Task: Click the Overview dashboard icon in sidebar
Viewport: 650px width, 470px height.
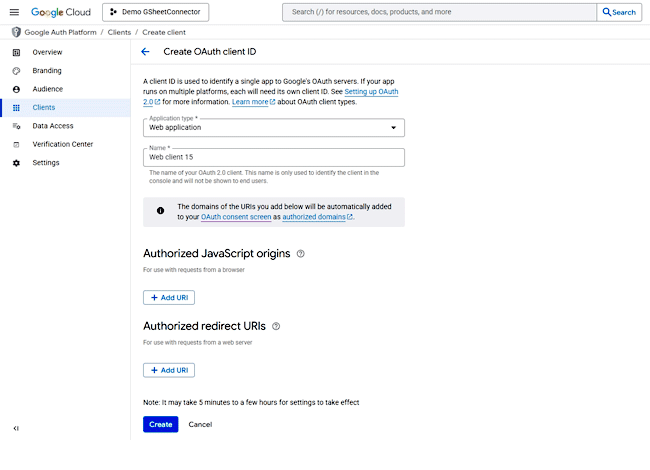Action: (16, 52)
